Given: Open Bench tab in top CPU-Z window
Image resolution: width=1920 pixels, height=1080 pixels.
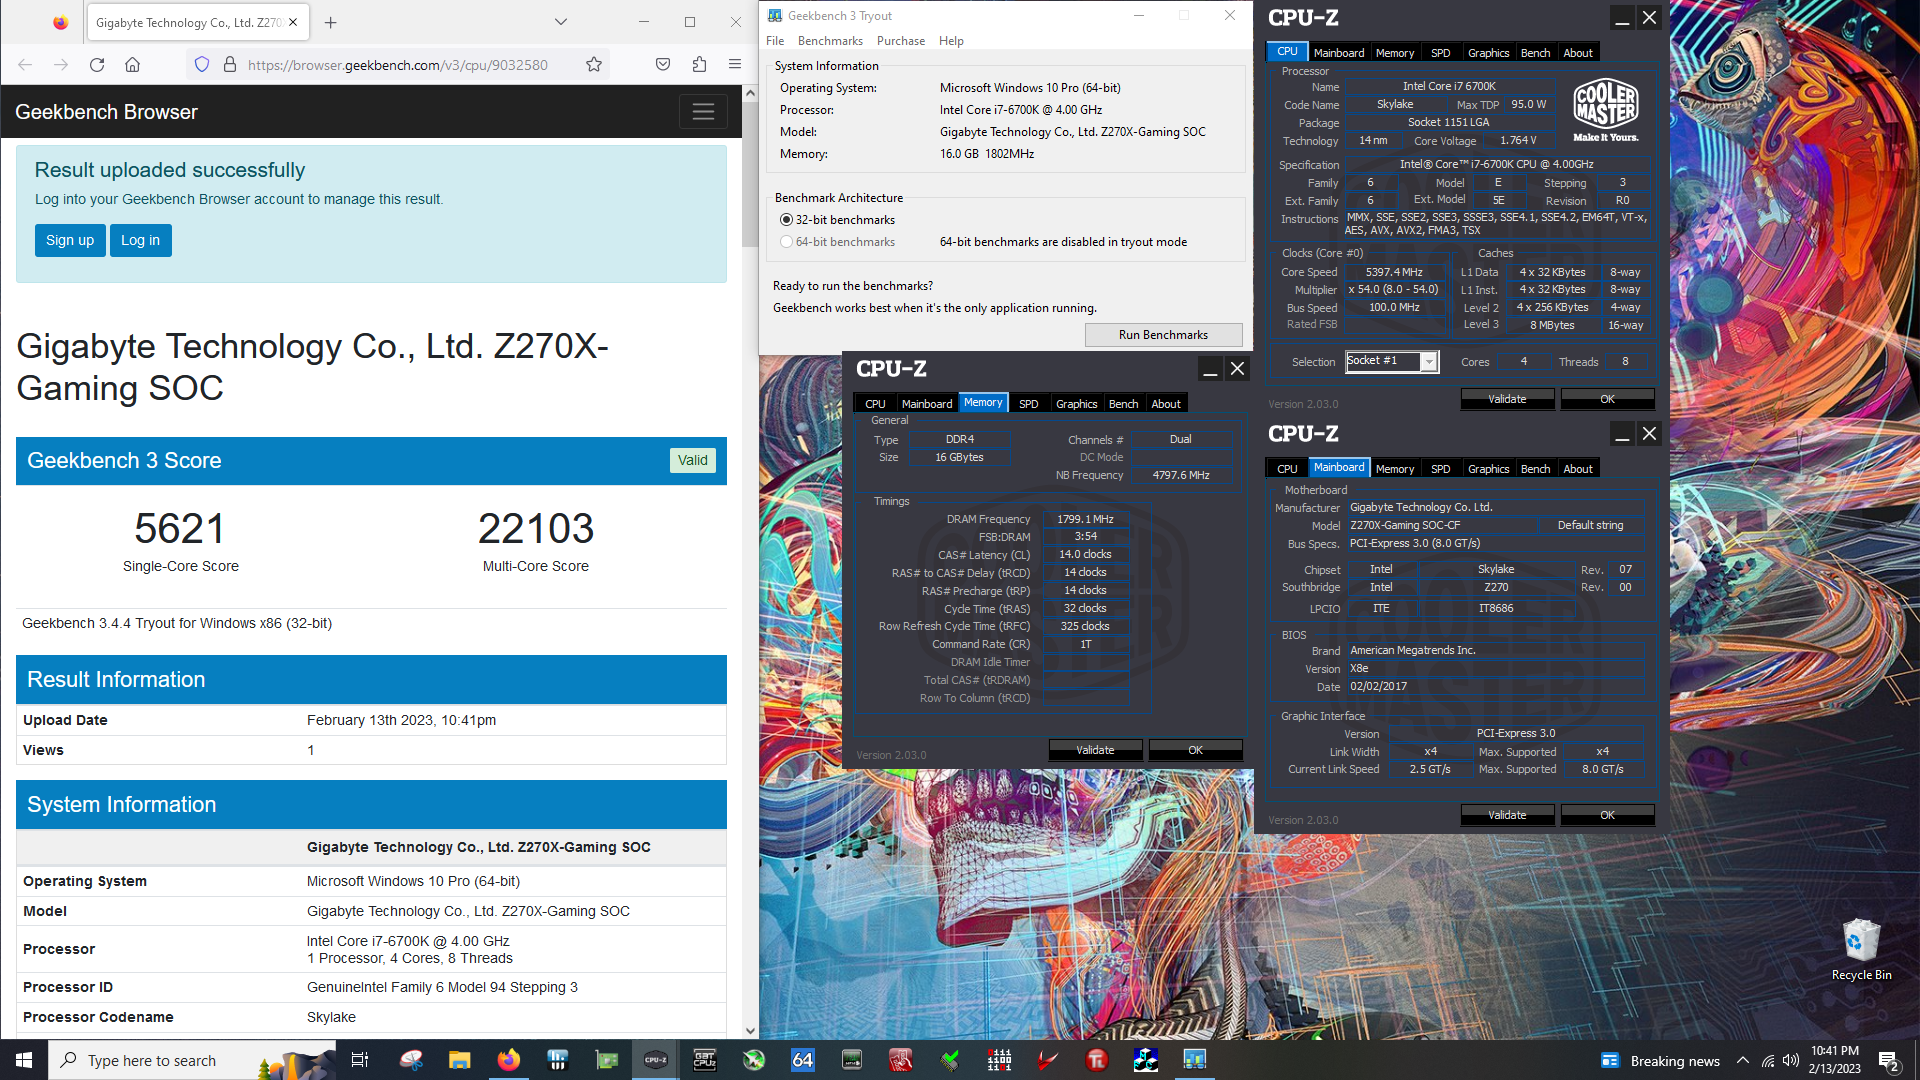Looking at the screenshot, I should 1535,53.
